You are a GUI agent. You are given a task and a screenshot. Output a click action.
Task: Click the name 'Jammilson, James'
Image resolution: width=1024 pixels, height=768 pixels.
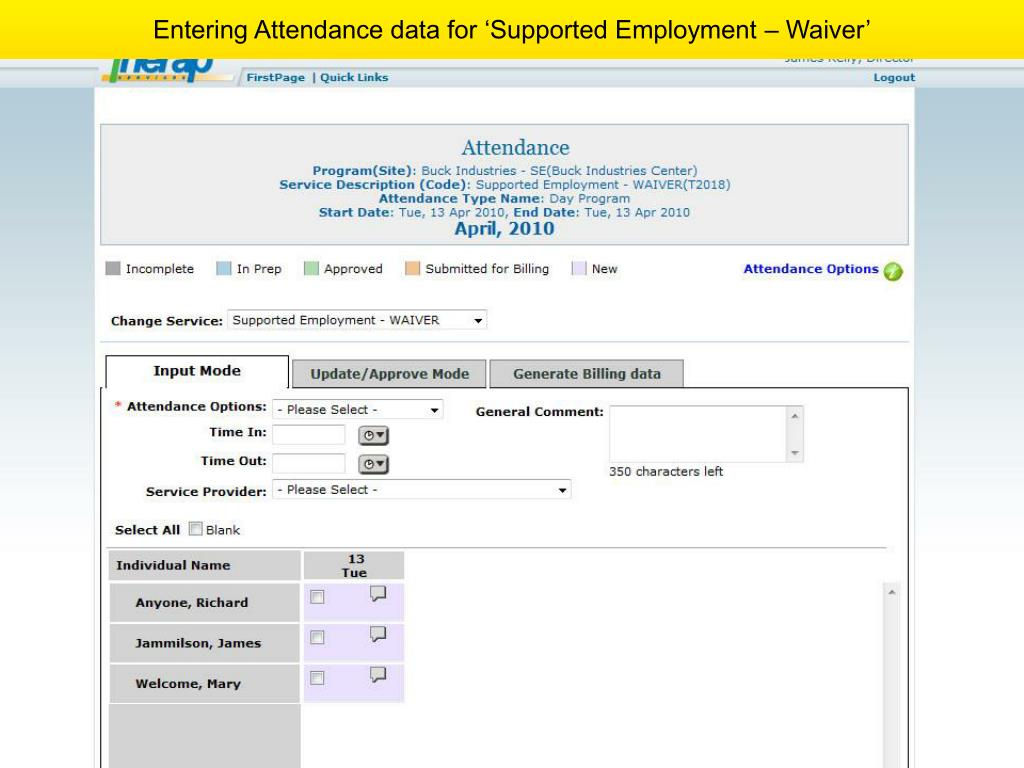pos(198,643)
